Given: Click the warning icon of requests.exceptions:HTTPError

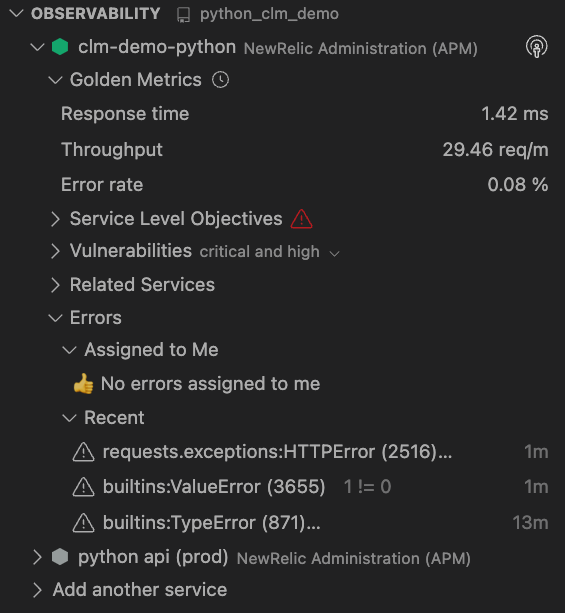Looking at the screenshot, I should [x=83, y=452].
